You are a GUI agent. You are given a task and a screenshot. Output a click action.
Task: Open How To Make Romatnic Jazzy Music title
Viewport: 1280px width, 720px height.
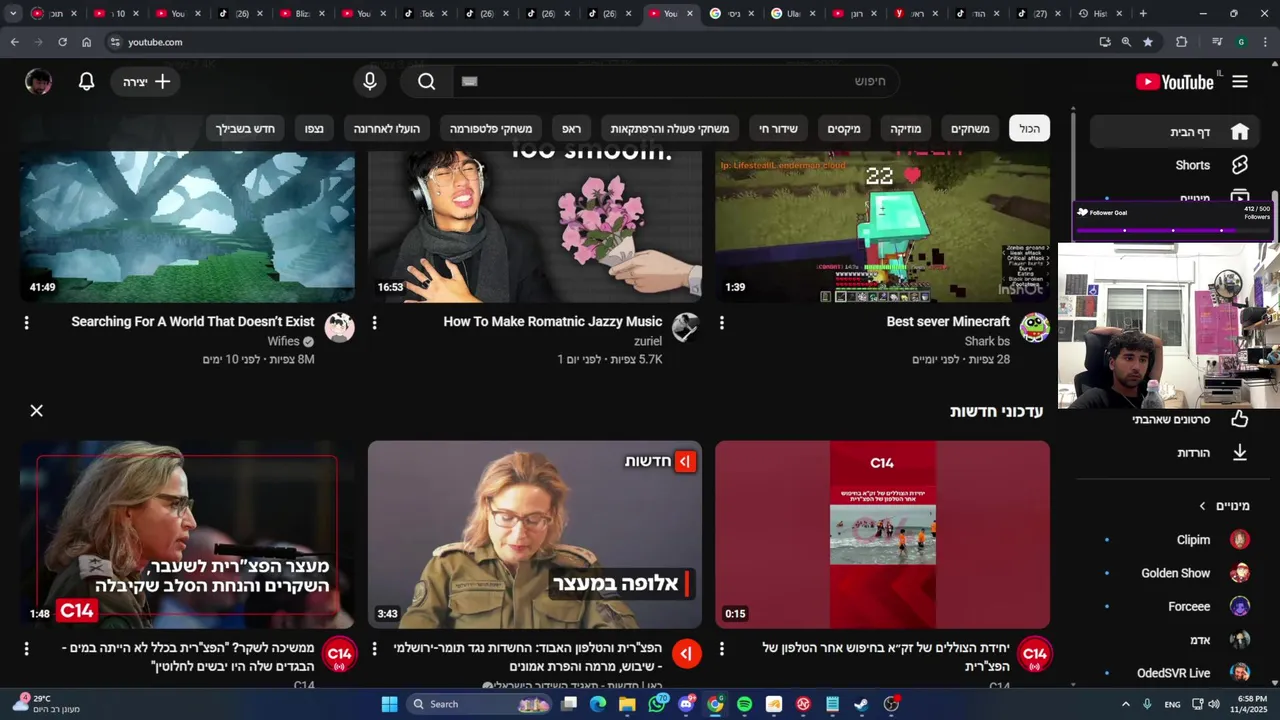553,322
